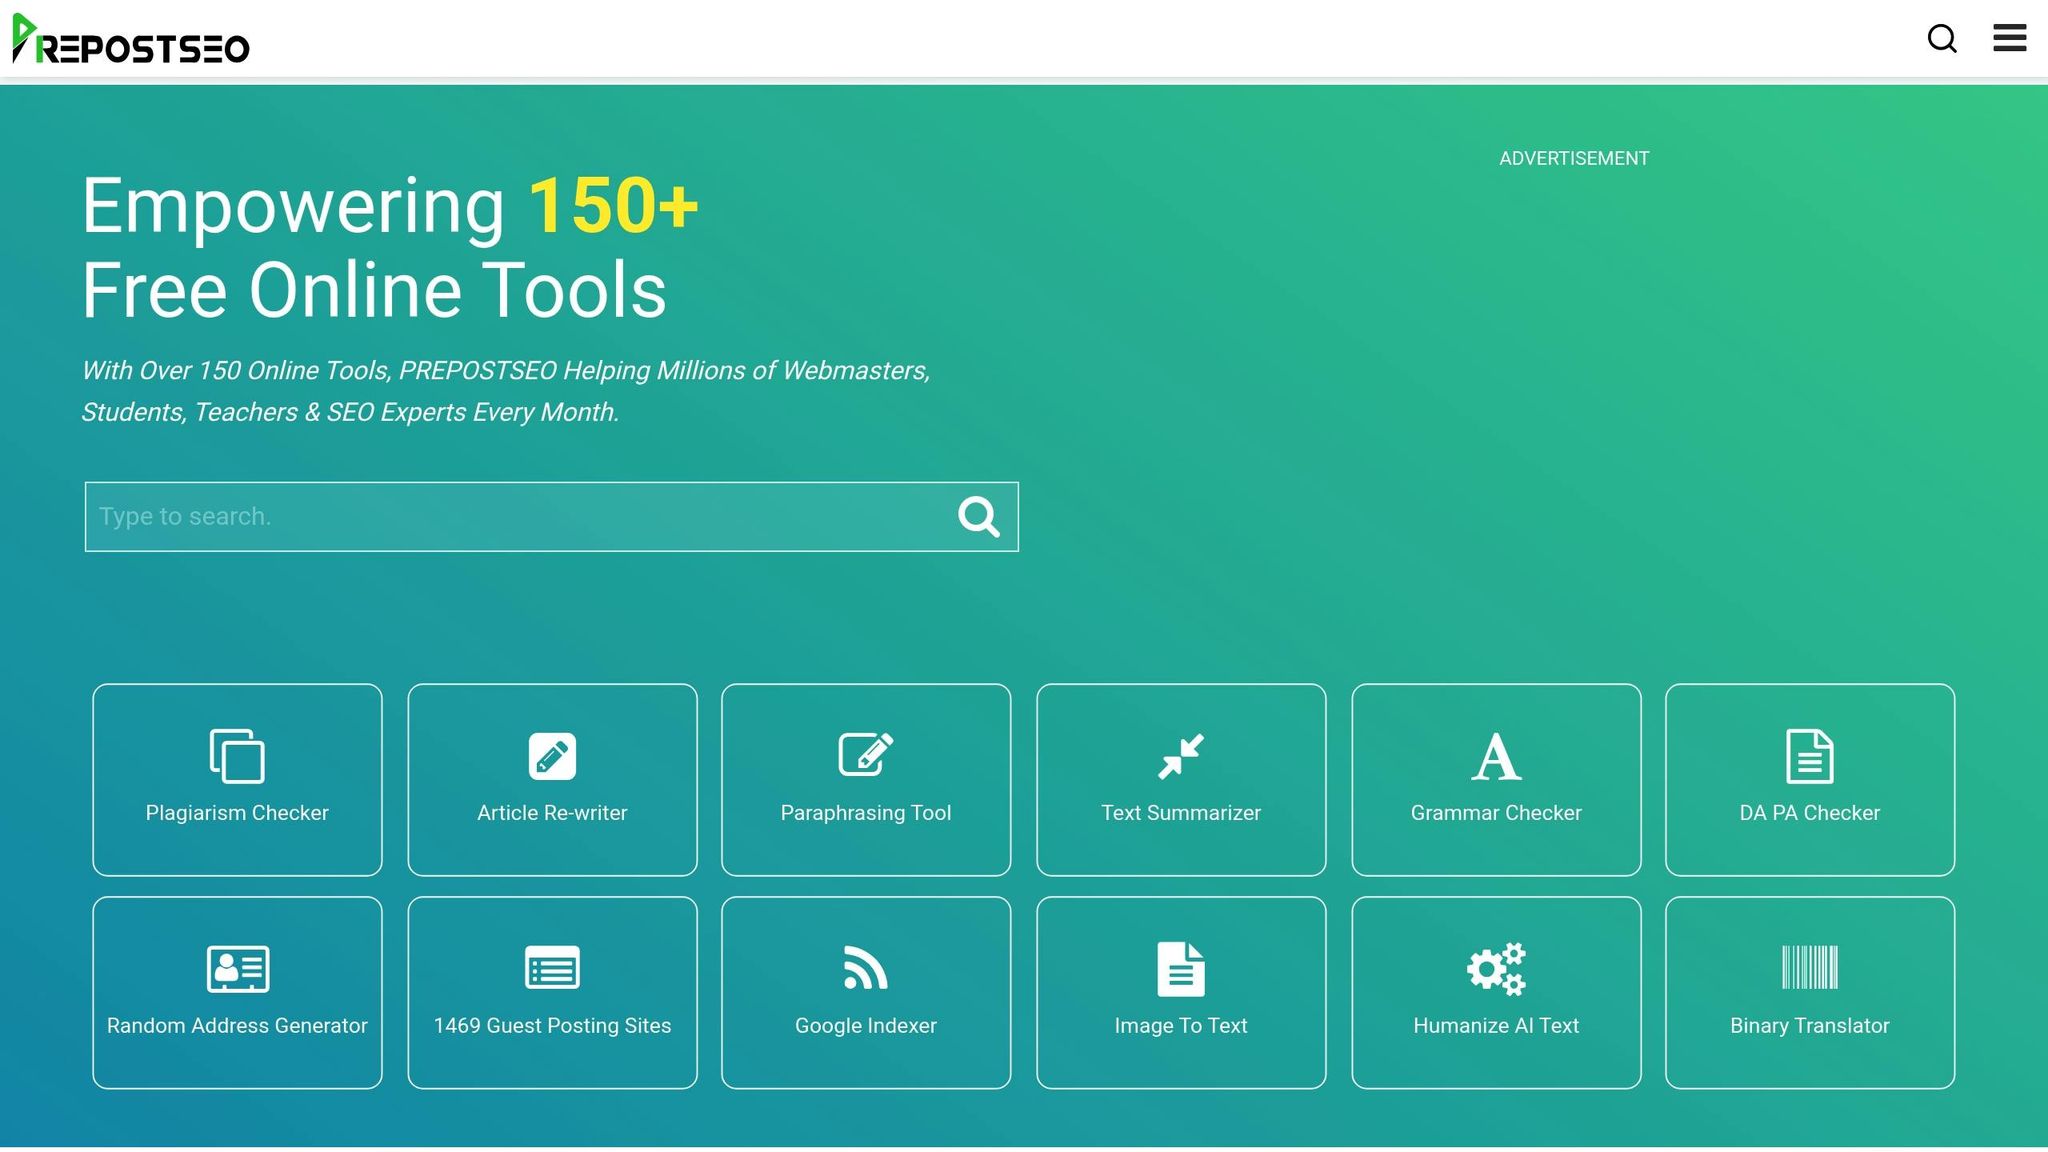
Task: Open the Google Indexer label
Action: 866,1026
